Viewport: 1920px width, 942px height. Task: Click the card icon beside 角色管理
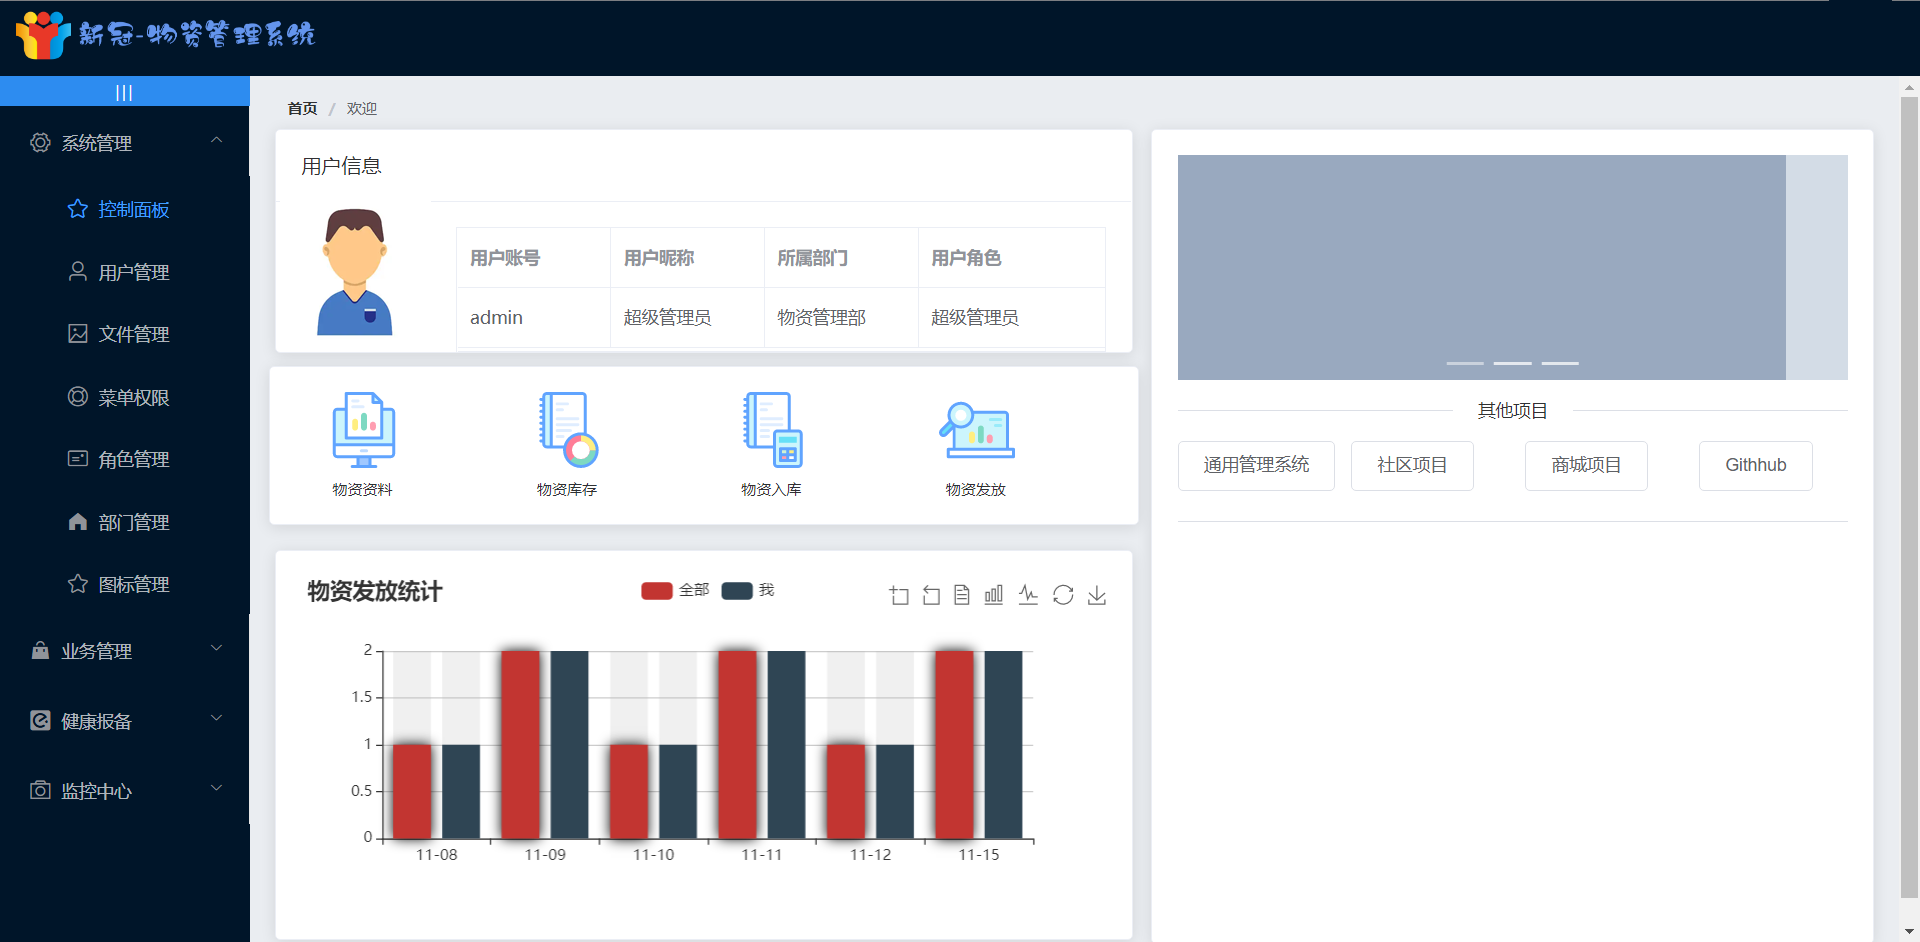click(x=77, y=458)
